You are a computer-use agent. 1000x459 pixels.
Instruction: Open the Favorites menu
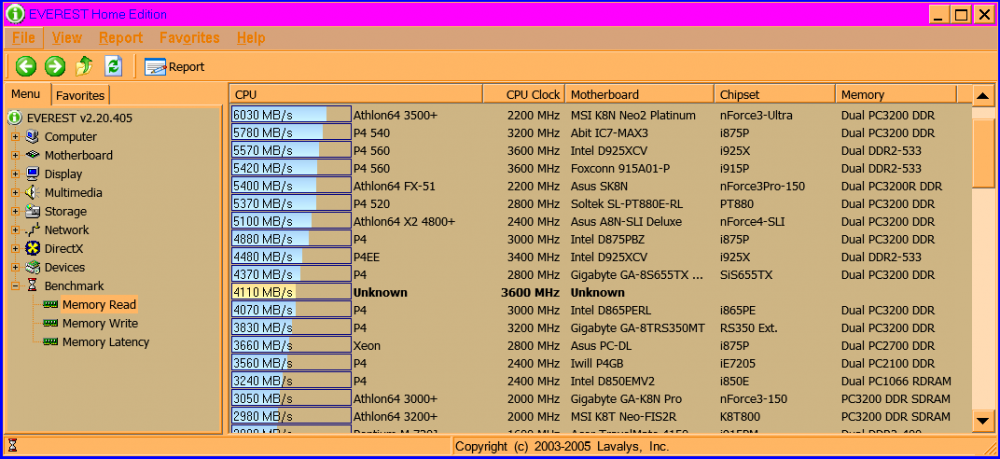[189, 38]
